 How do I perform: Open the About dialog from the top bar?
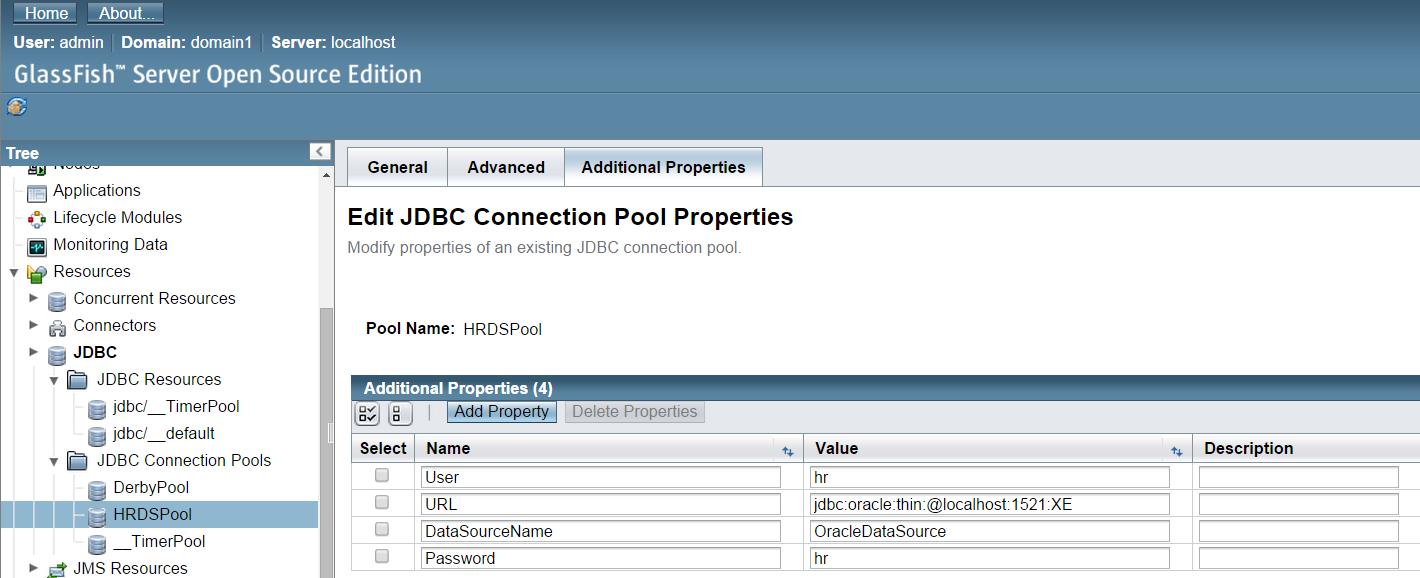tap(124, 12)
